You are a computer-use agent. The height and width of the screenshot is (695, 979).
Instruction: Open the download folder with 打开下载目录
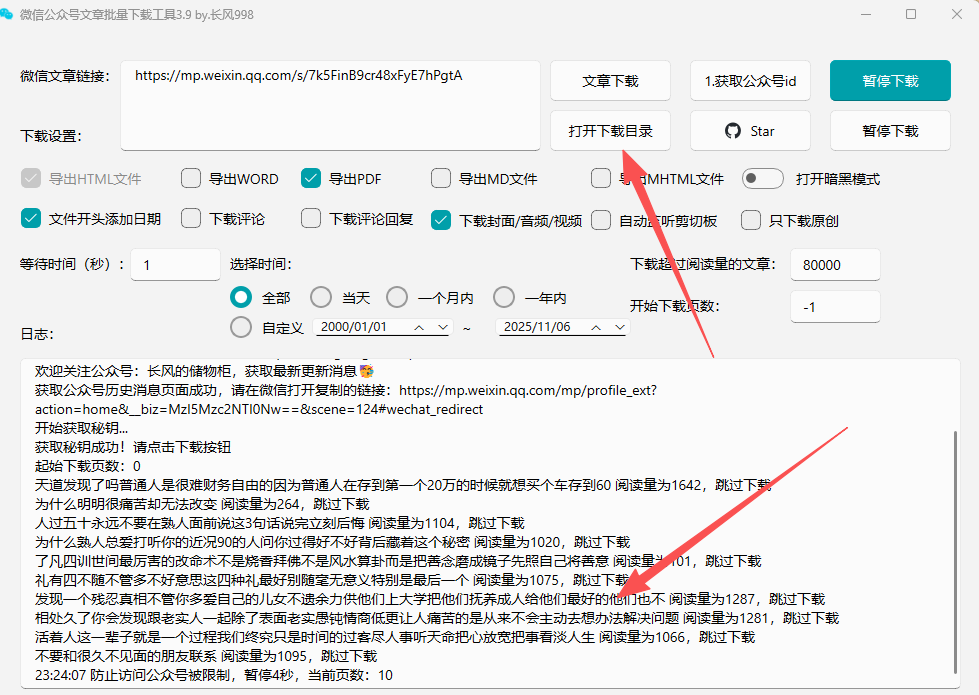pos(610,131)
